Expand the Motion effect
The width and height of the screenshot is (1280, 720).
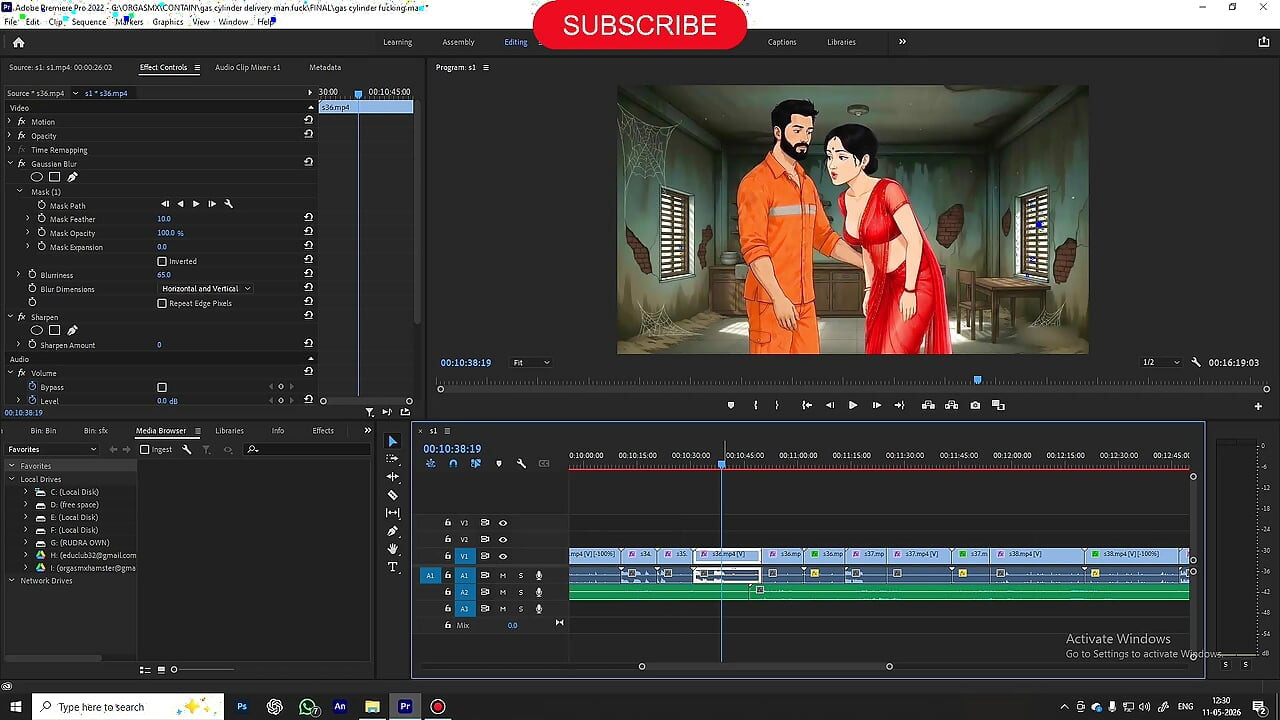9,121
